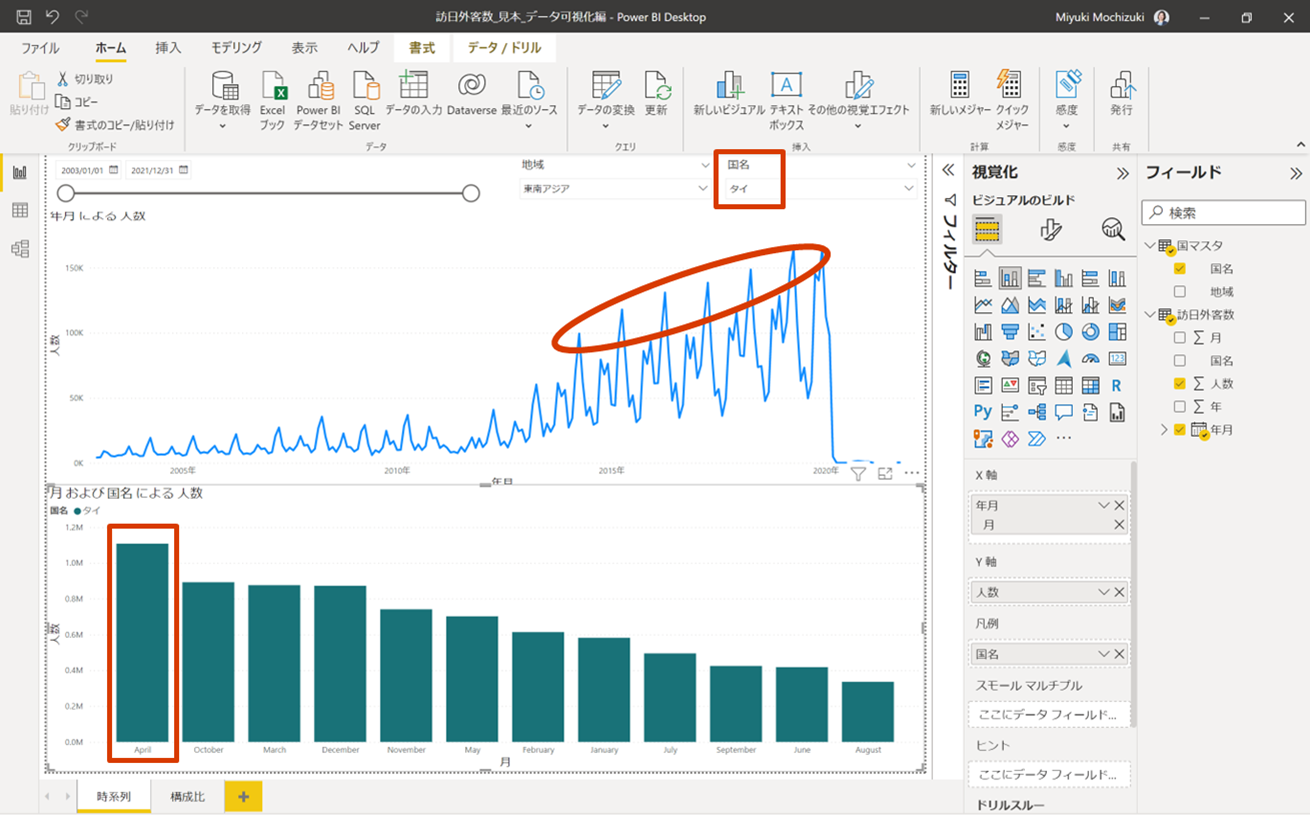Viewport: 1310px width, 815px height.
Task: Open the データ / ドリル ribbon tab
Action: point(504,47)
